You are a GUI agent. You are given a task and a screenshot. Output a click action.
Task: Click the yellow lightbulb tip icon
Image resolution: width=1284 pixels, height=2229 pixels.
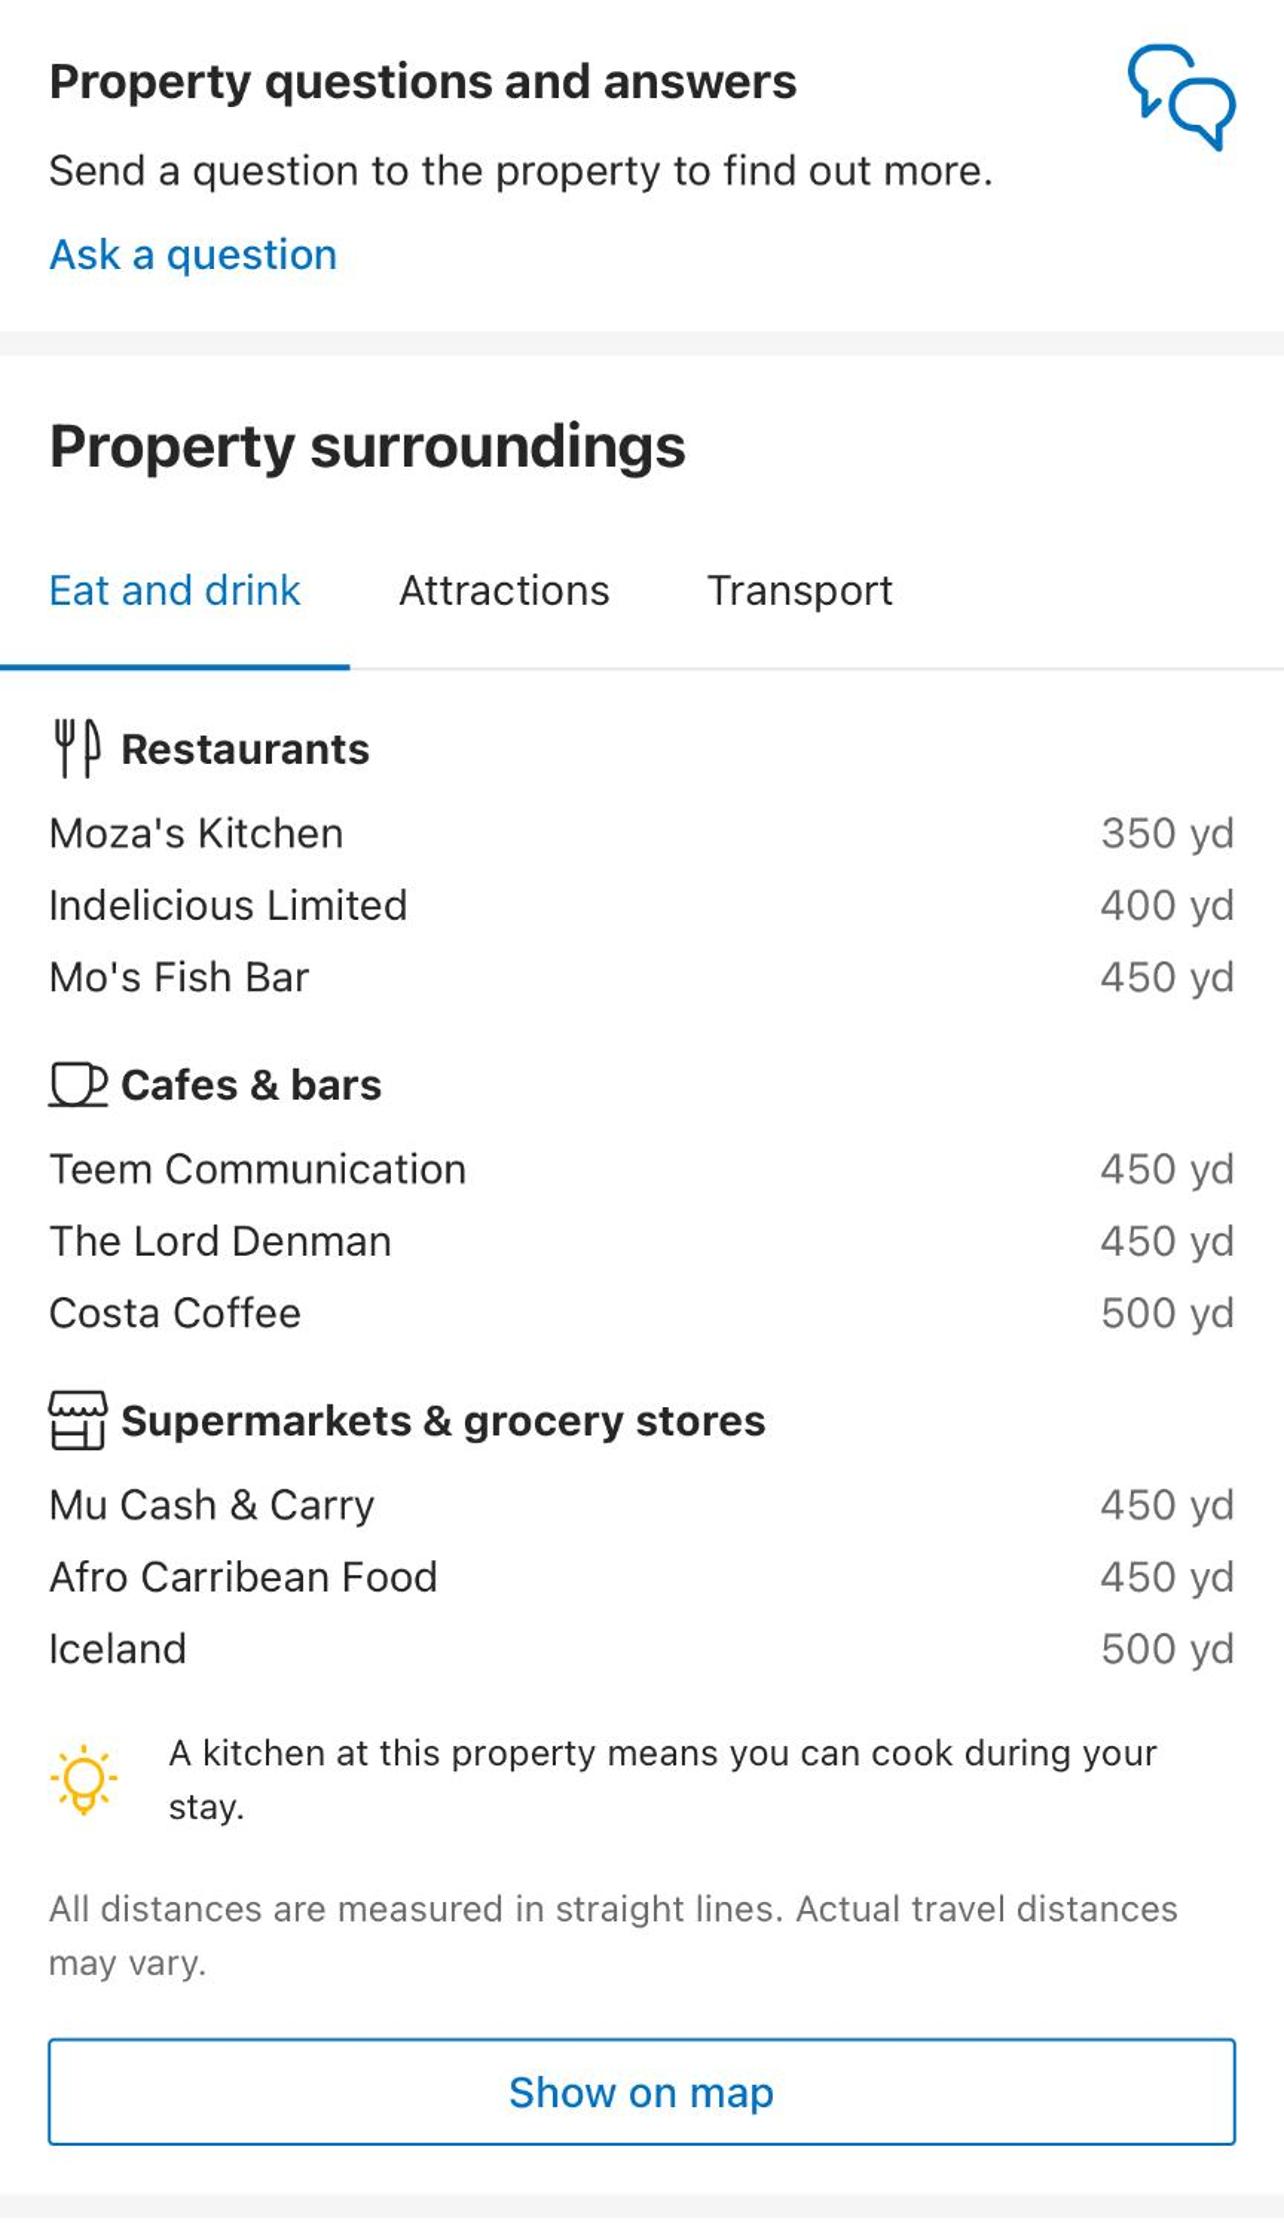(84, 1780)
